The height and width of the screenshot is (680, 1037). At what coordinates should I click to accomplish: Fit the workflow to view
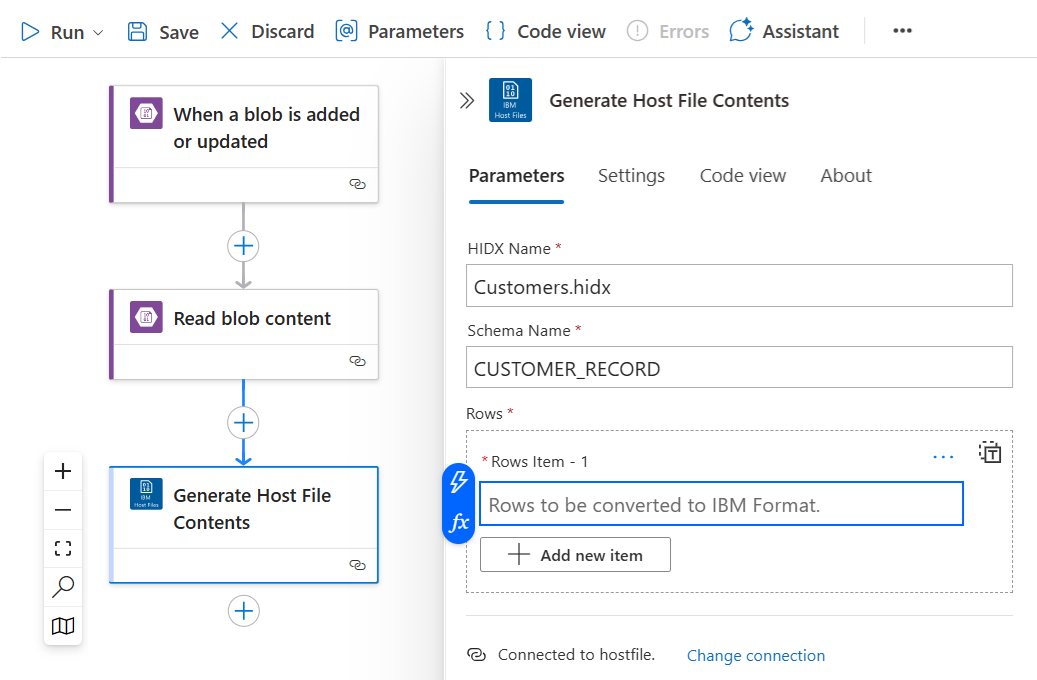(x=63, y=548)
